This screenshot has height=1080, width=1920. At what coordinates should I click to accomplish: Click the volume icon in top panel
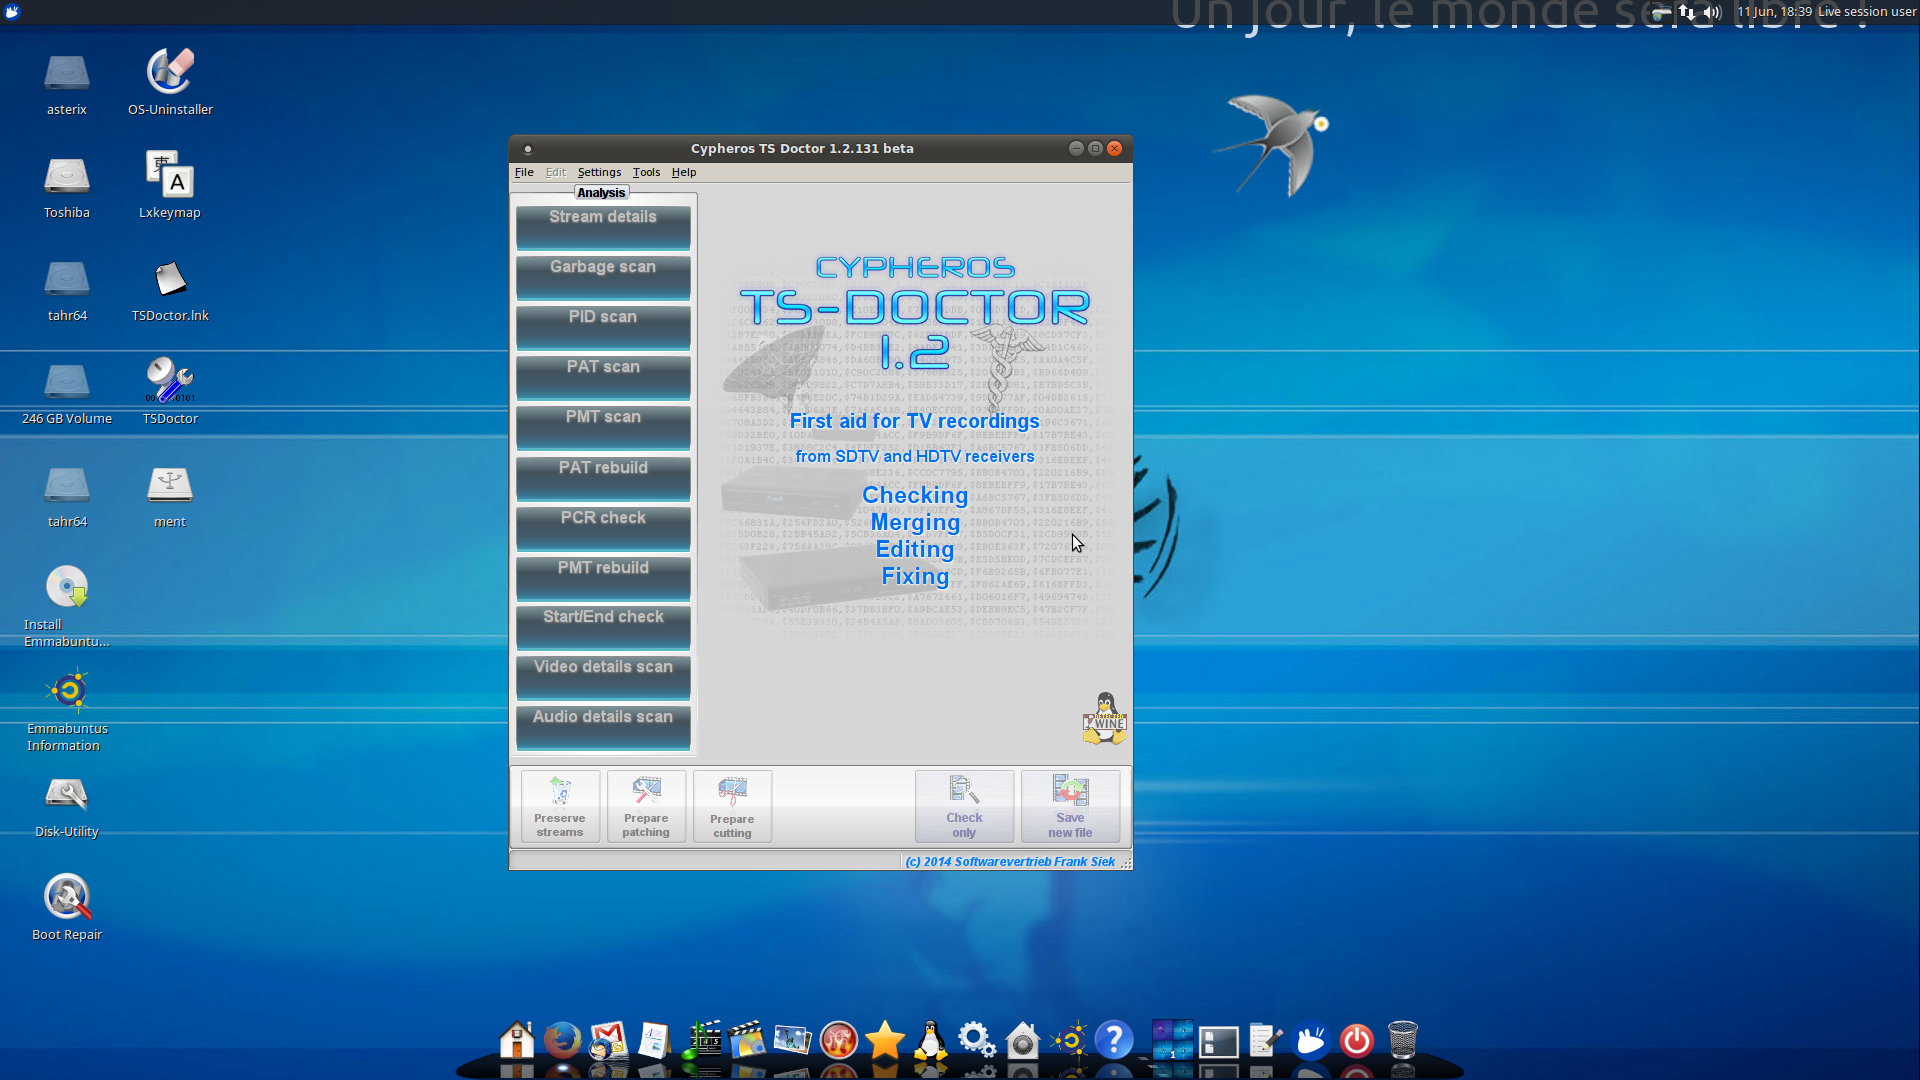pos(1713,12)
